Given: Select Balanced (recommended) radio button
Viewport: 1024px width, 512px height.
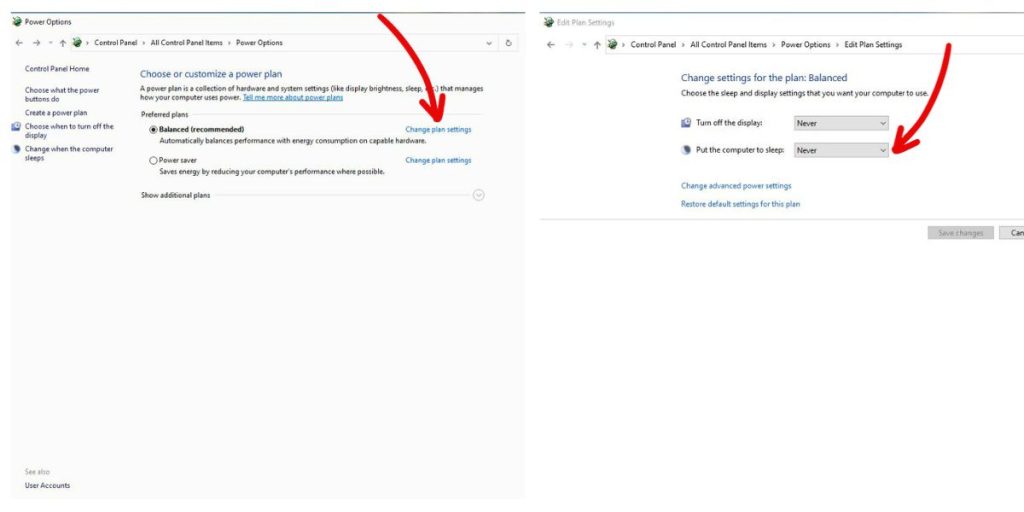Looking at the screenshot, I should pyautogui.click(x=153, y=129).
